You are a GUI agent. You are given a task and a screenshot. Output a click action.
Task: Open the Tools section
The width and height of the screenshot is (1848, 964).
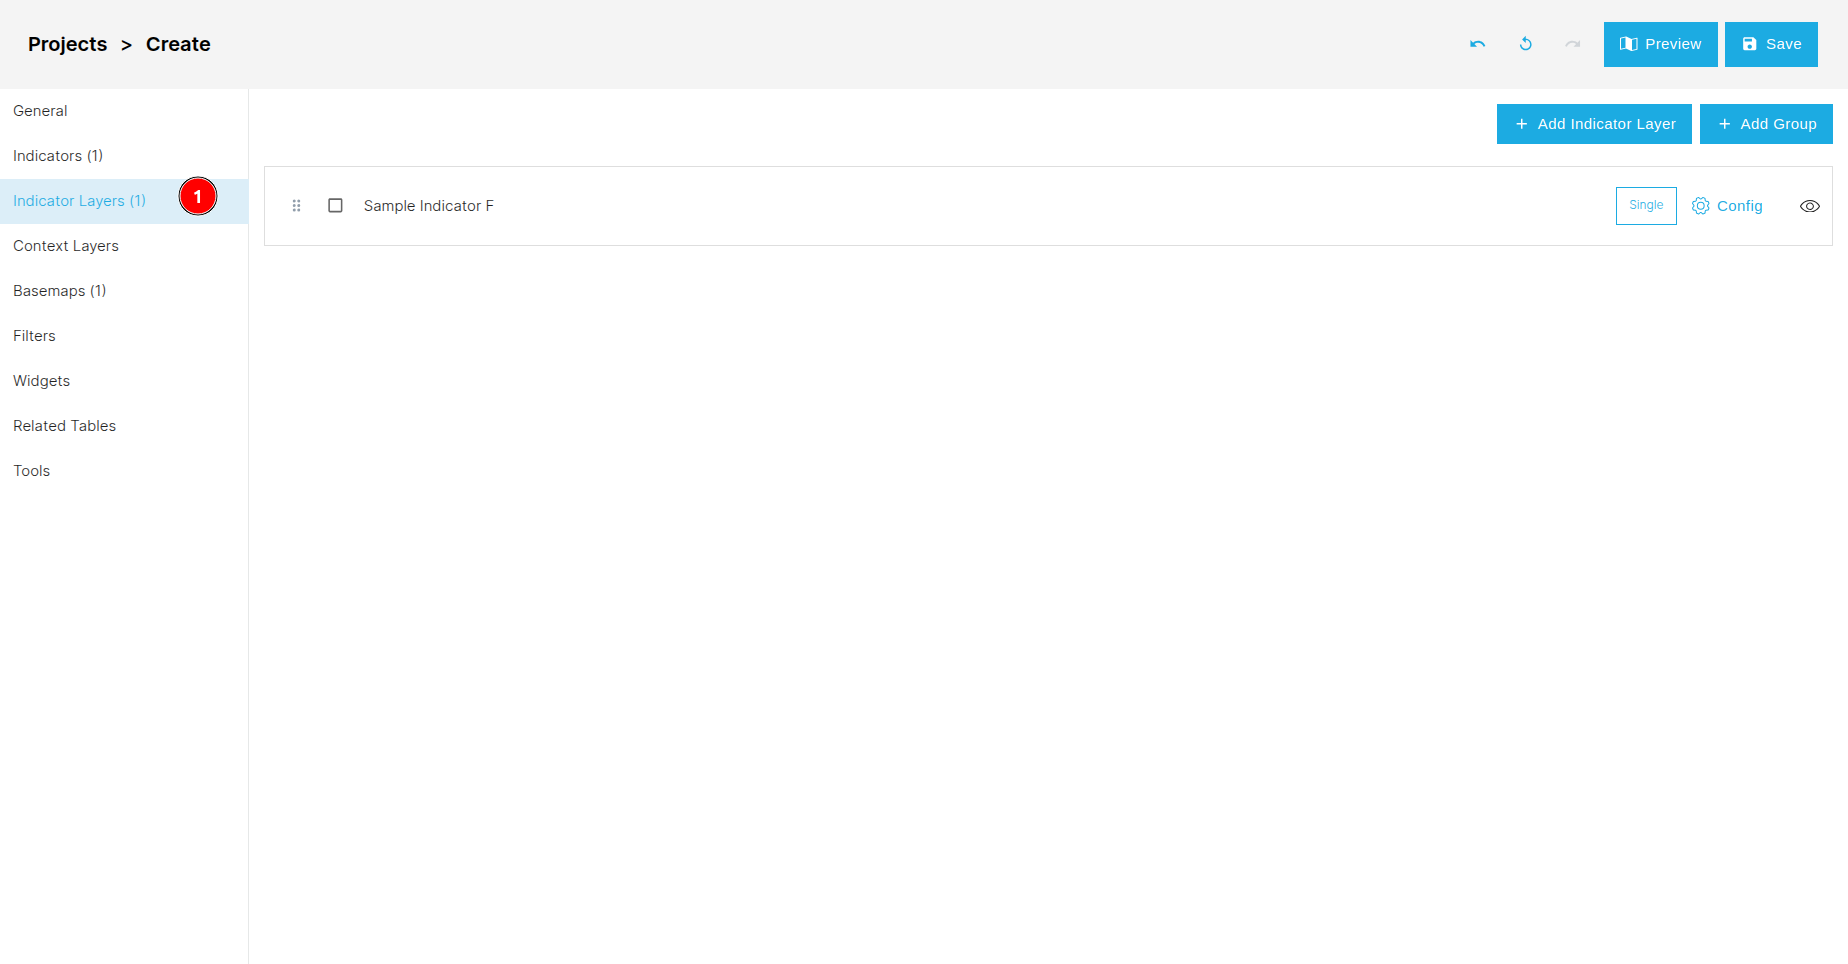click(x=124, y=471)
